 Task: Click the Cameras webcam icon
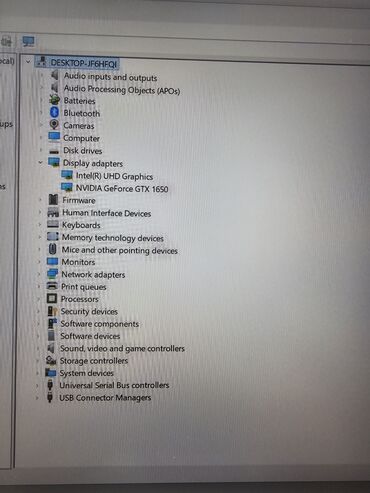pos(54,125)
